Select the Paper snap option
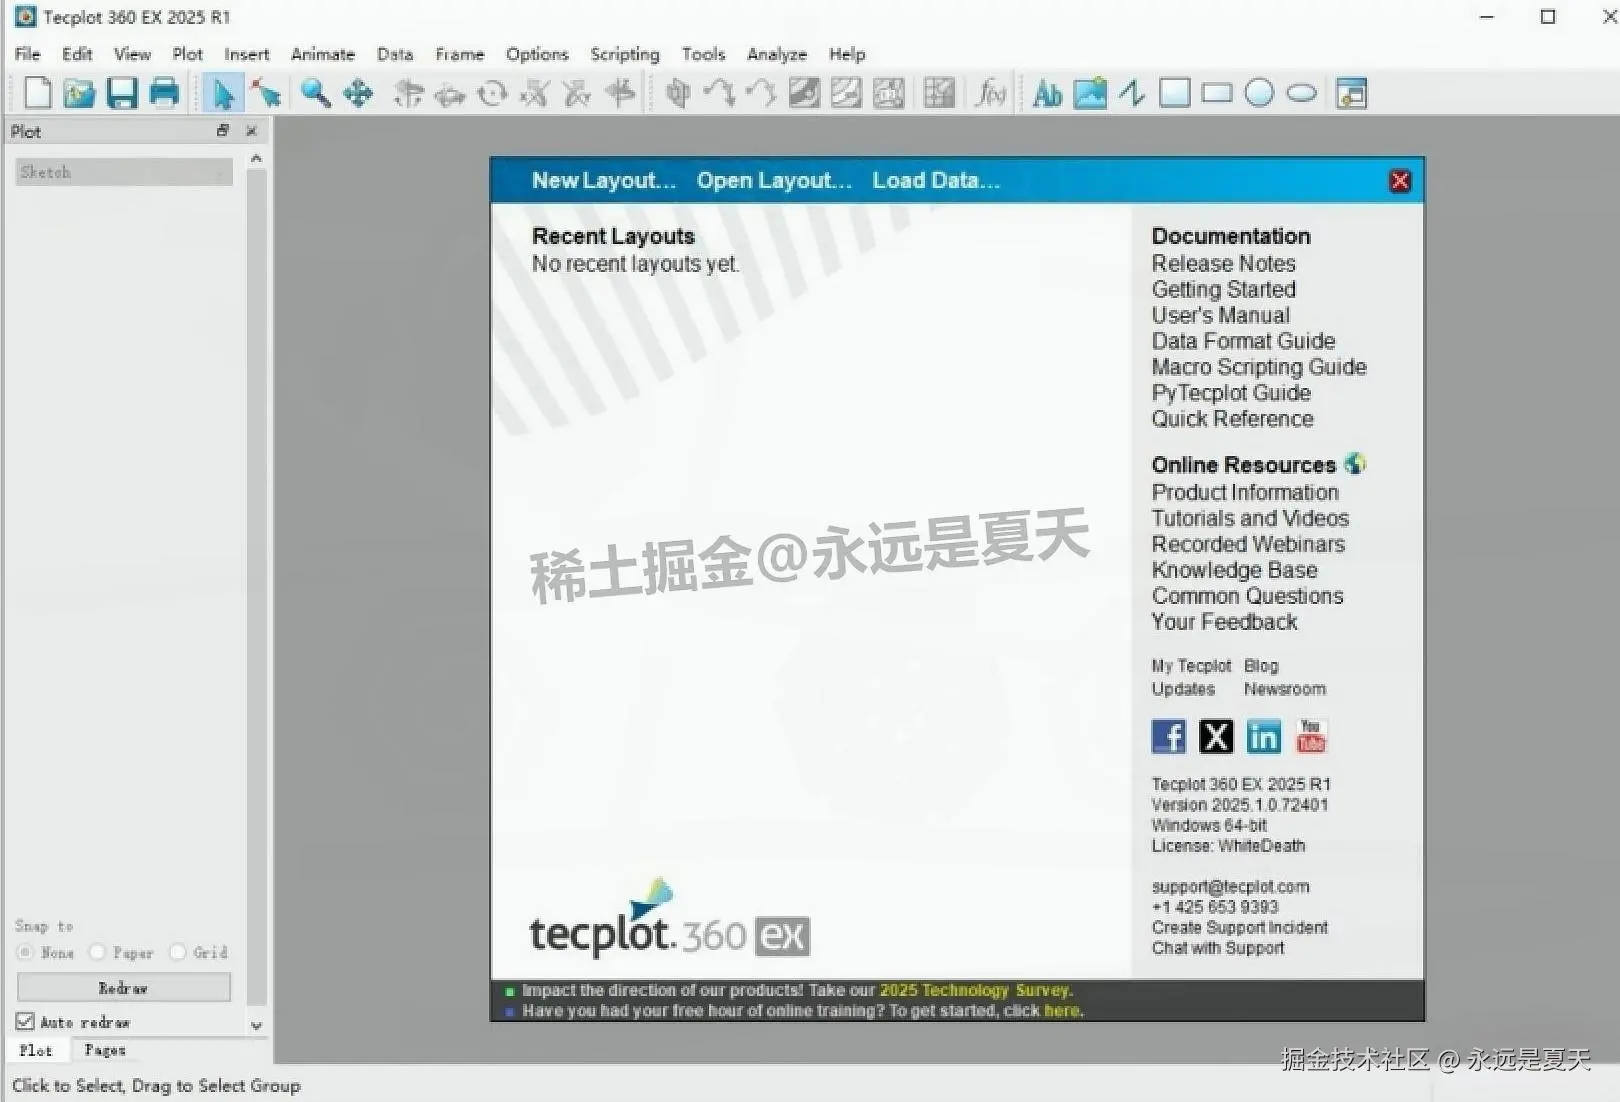The height and width of the screenshot is (1102, 1620). click(x=97, y=952)
